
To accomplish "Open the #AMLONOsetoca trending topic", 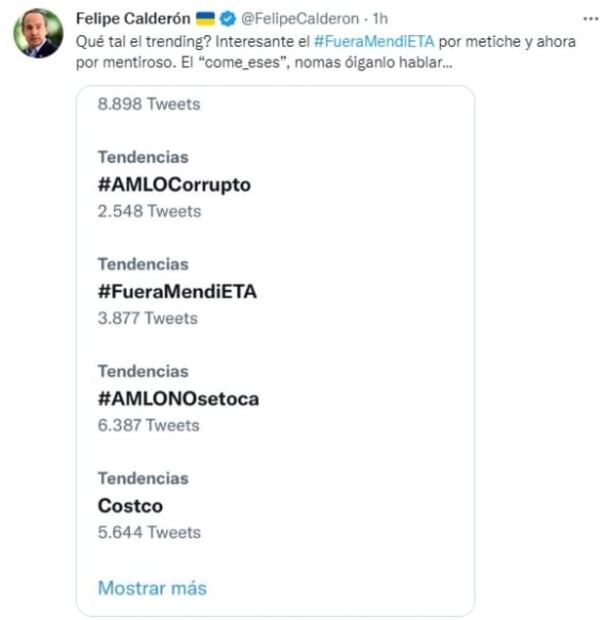I will point(178,398).
